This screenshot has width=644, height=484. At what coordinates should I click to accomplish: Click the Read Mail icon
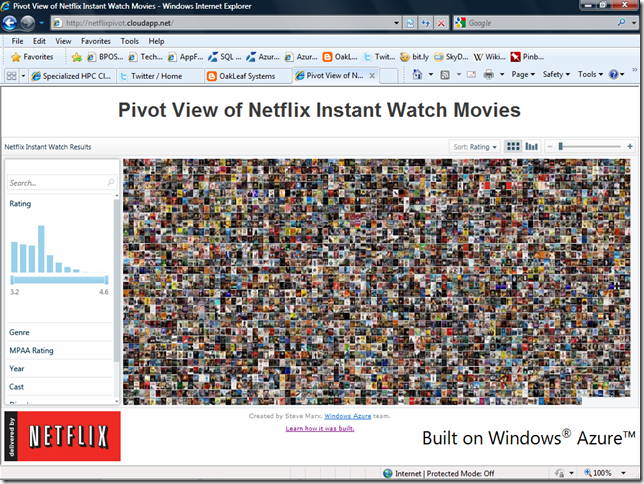(472, 74)
